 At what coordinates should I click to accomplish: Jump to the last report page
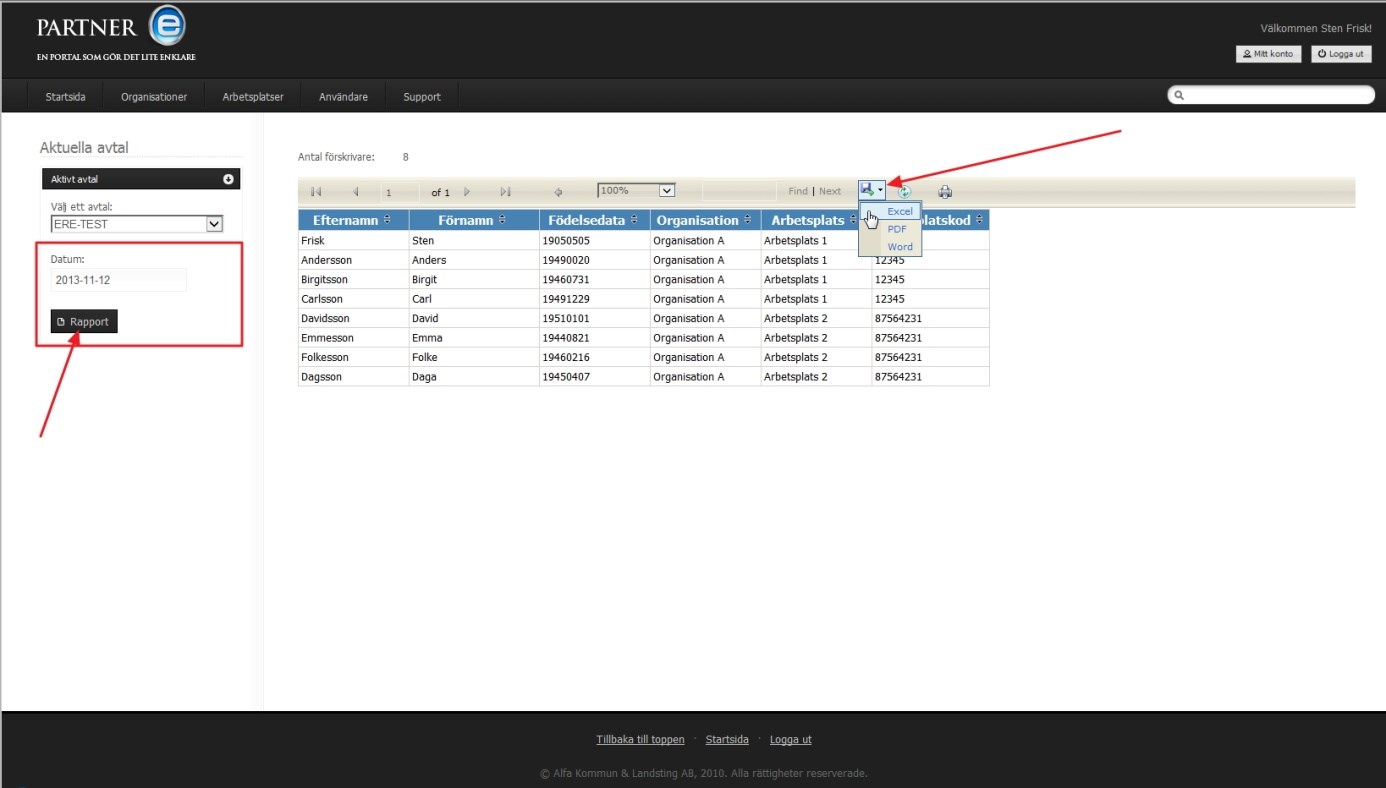coord(505,192)
